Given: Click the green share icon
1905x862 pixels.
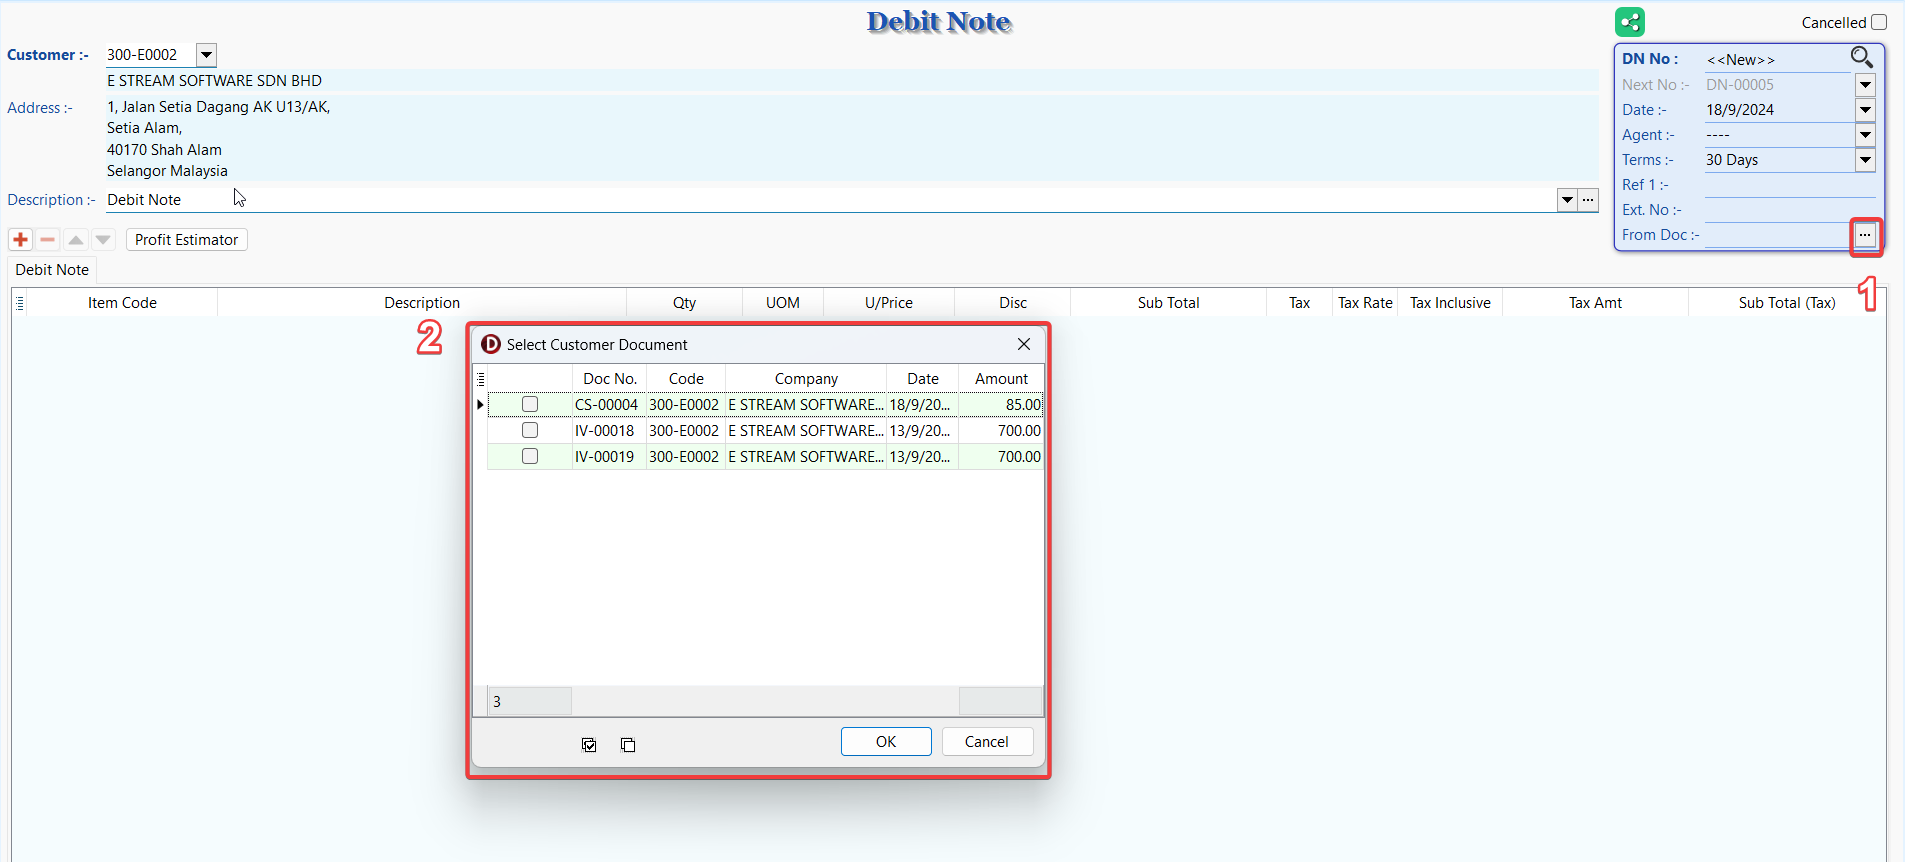Looking at the screenshot, I should click(x=1629, y=22).
